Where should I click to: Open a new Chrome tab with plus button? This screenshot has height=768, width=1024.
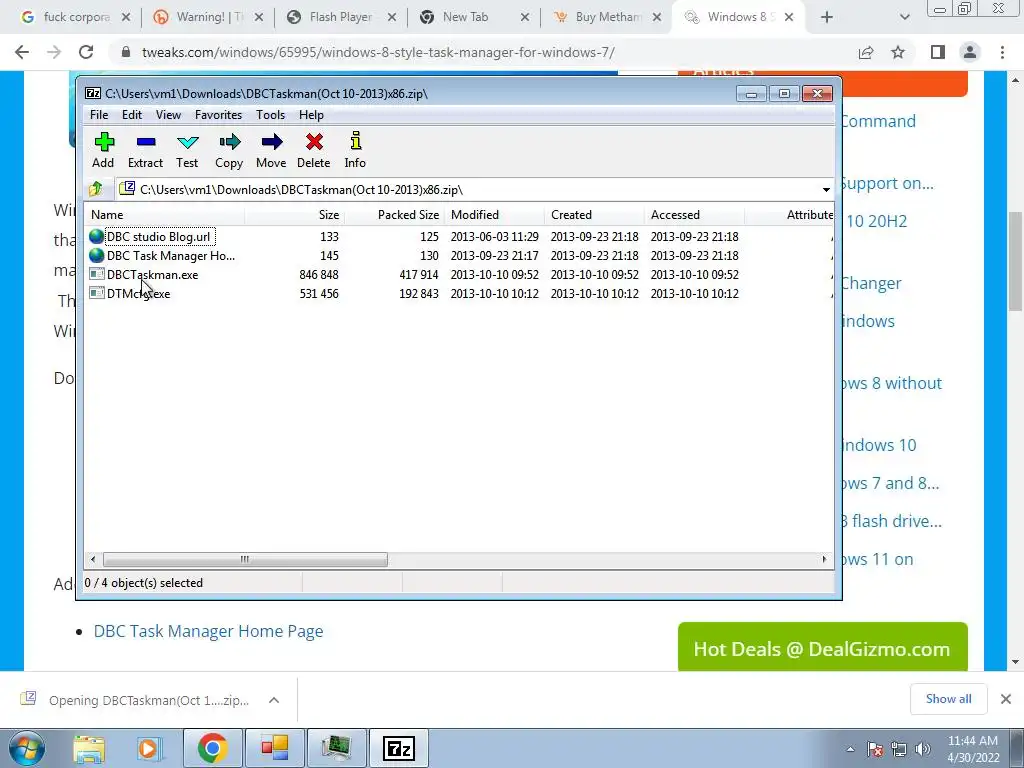click(827, 18)
